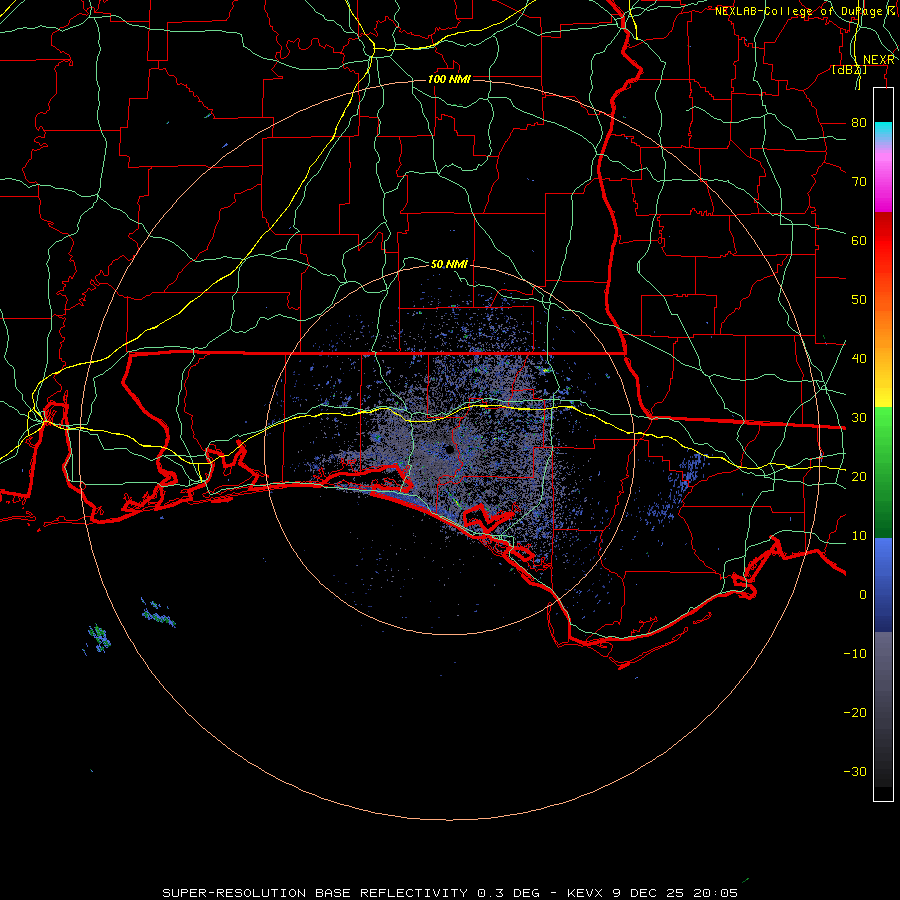Select the 40 value on the dBZ scale

(x=859, y=359)
